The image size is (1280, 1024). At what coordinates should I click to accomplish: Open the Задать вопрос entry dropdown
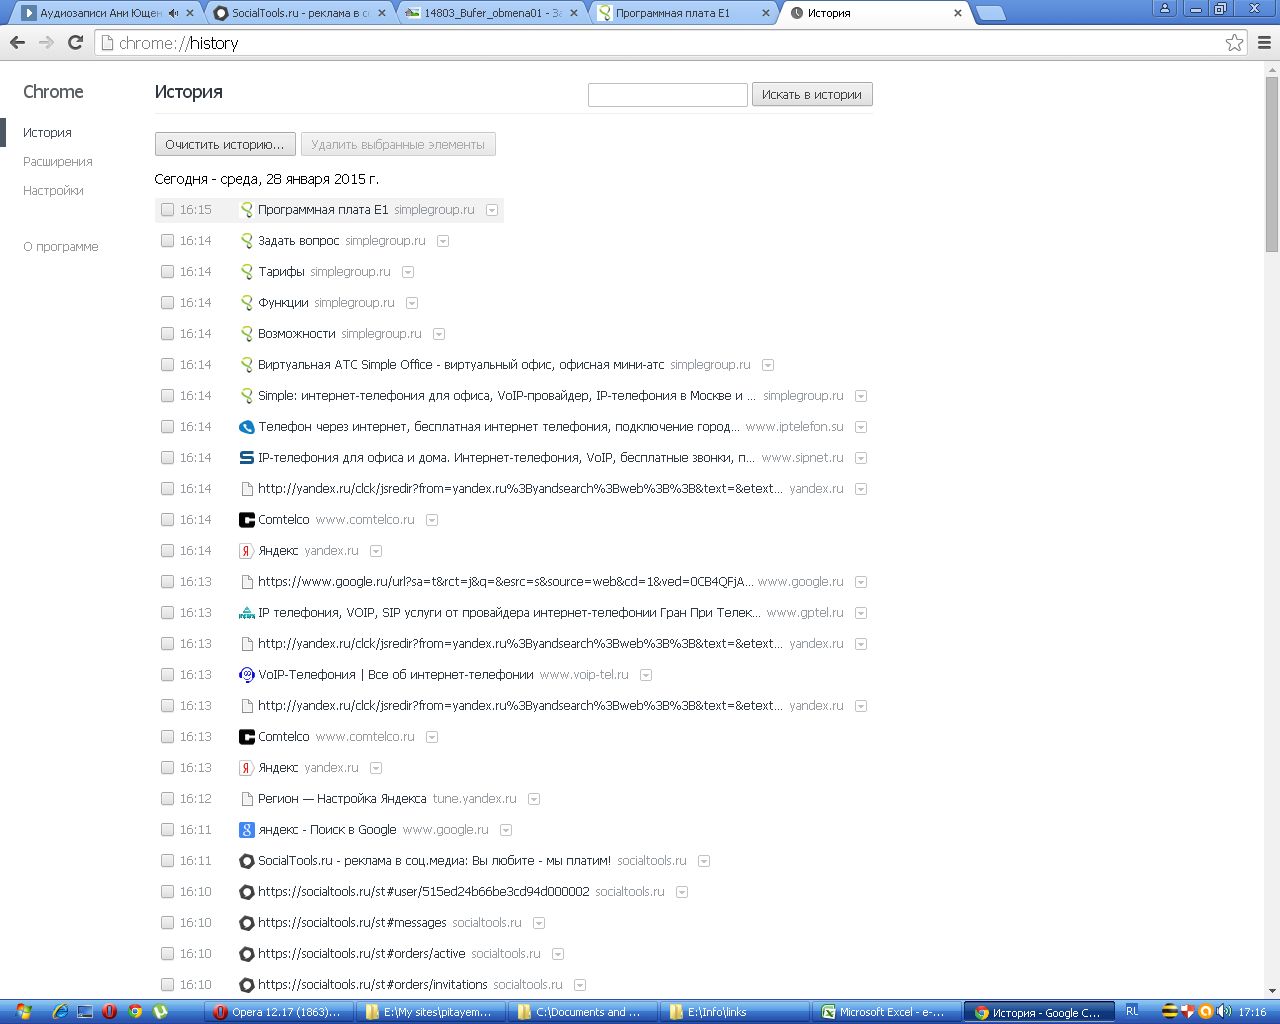click(443, 241)
